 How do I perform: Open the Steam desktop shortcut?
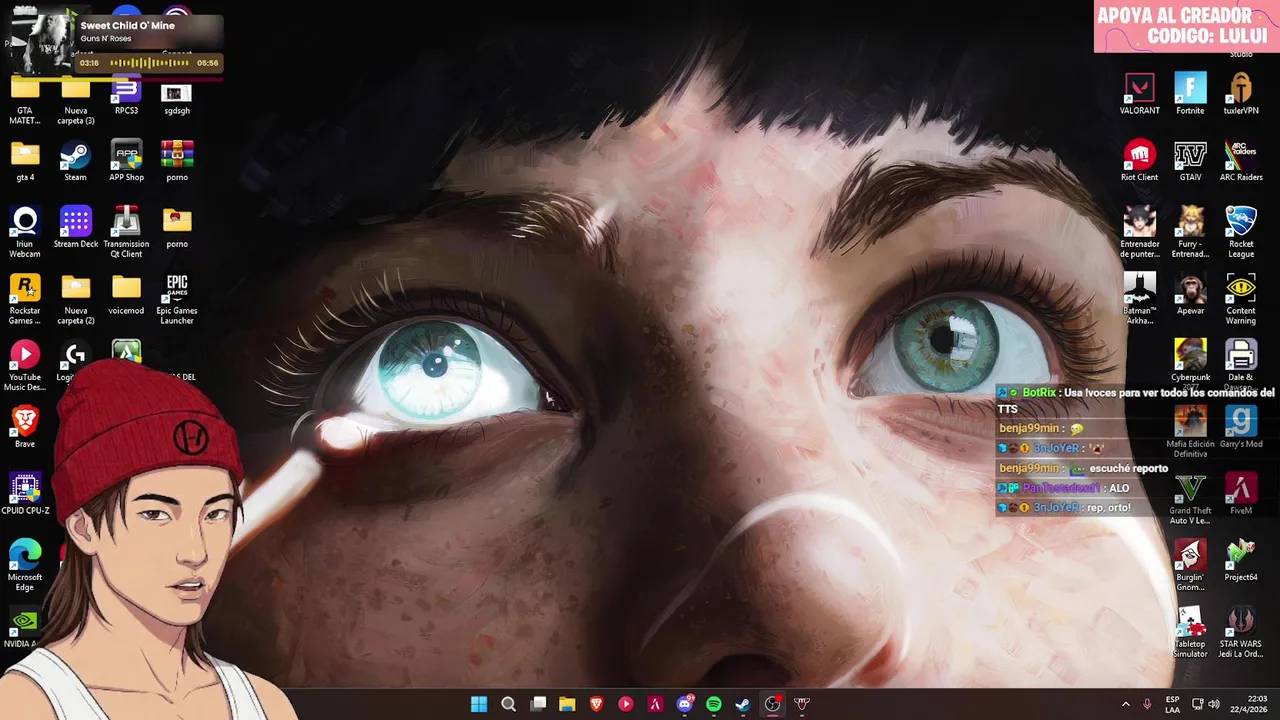[75, 161]
